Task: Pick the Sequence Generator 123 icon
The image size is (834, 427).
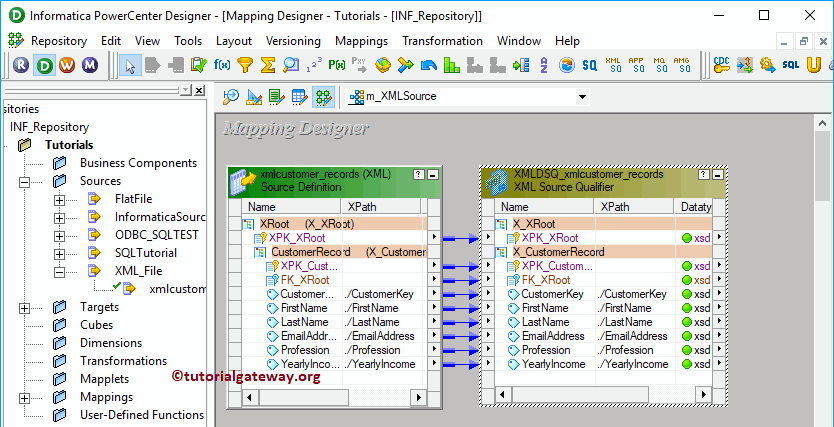Action: click(x=314, y=65)
